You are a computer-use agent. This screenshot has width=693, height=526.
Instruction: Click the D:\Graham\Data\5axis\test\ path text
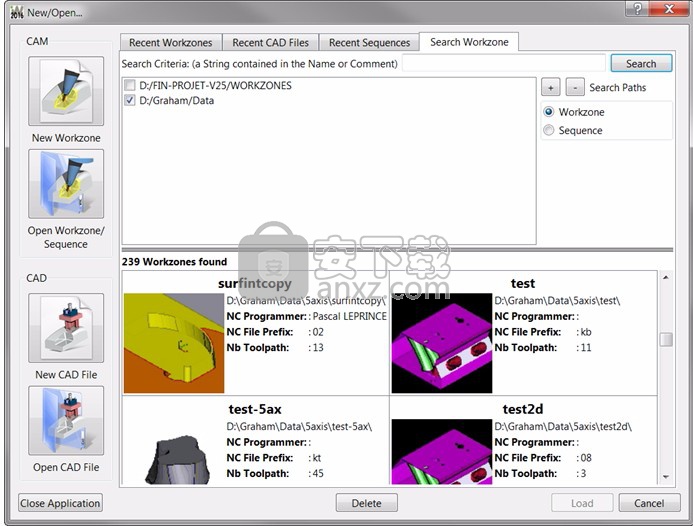(x=557, y=301)
